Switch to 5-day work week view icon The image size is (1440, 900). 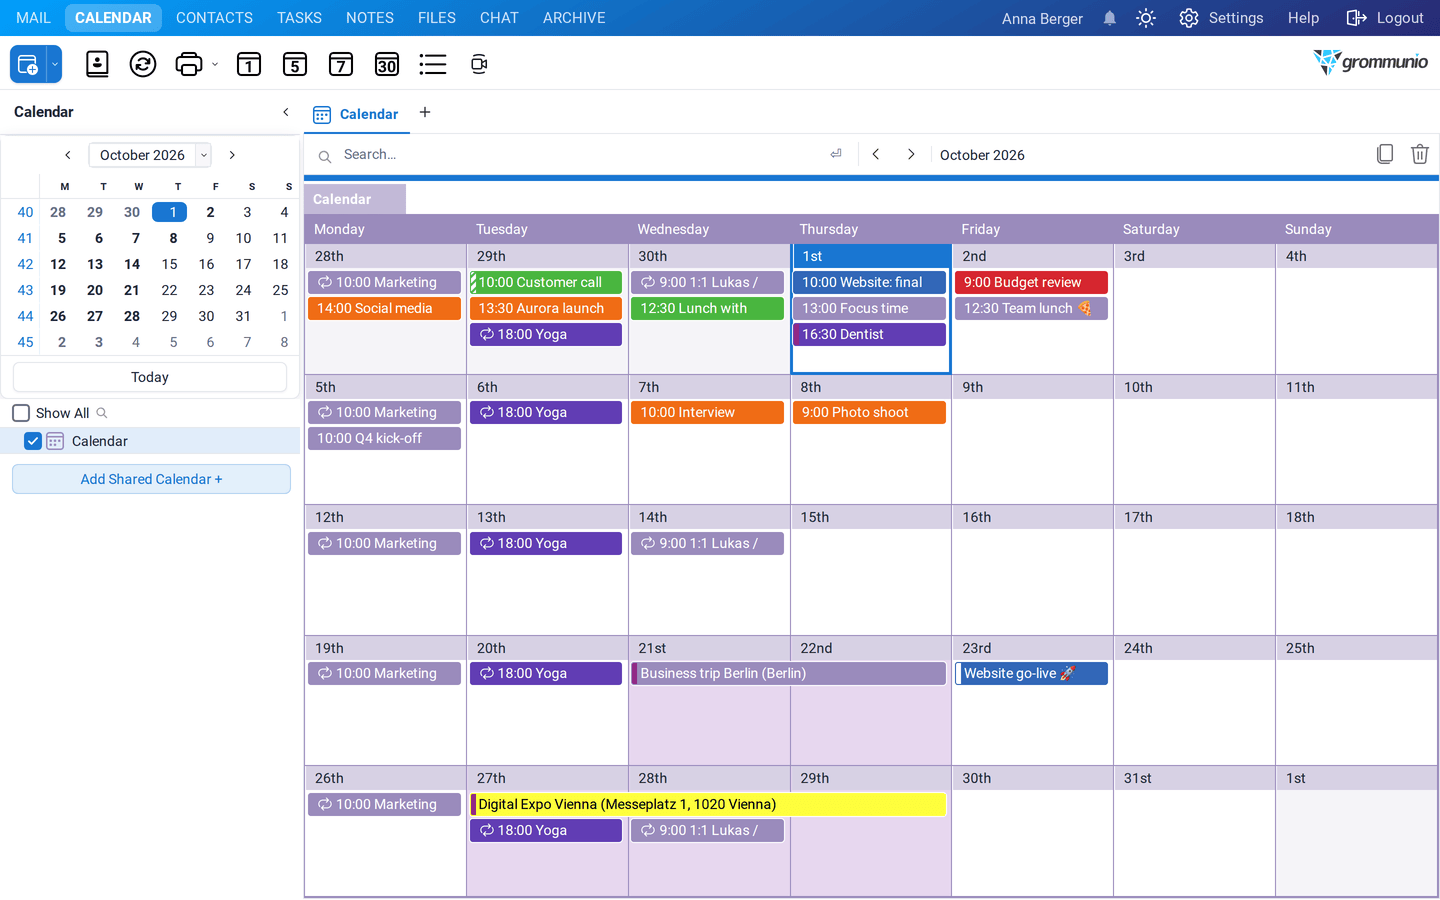tap(295, 64)
